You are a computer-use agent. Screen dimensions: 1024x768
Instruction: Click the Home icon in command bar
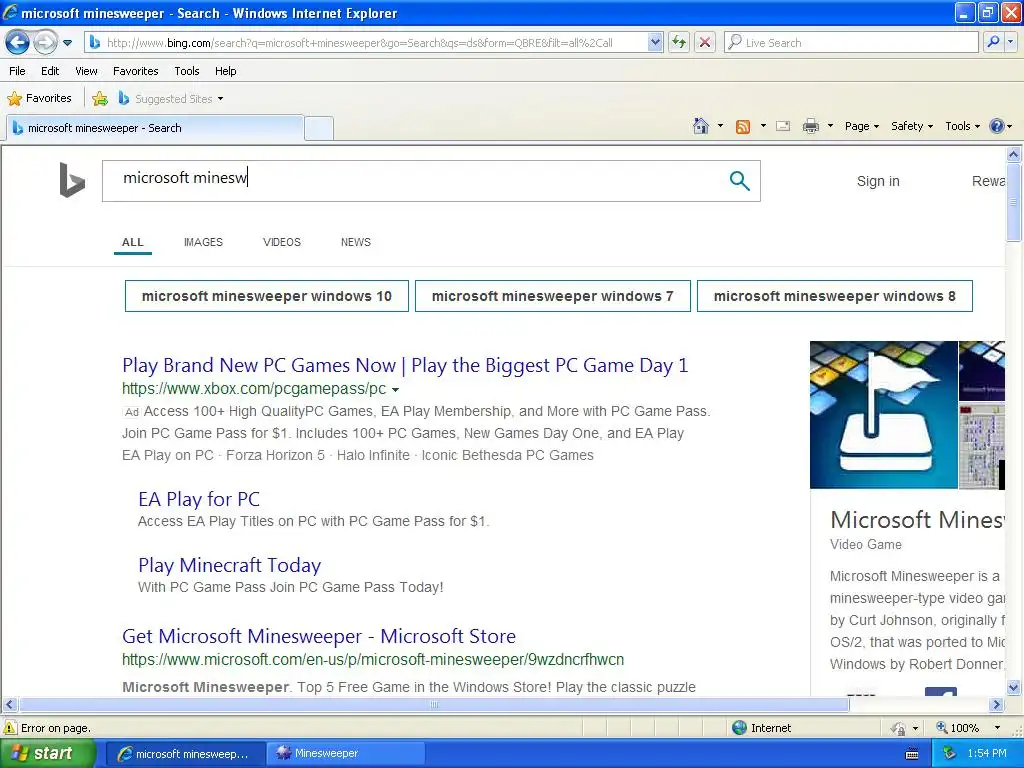[x=701, y=126]
